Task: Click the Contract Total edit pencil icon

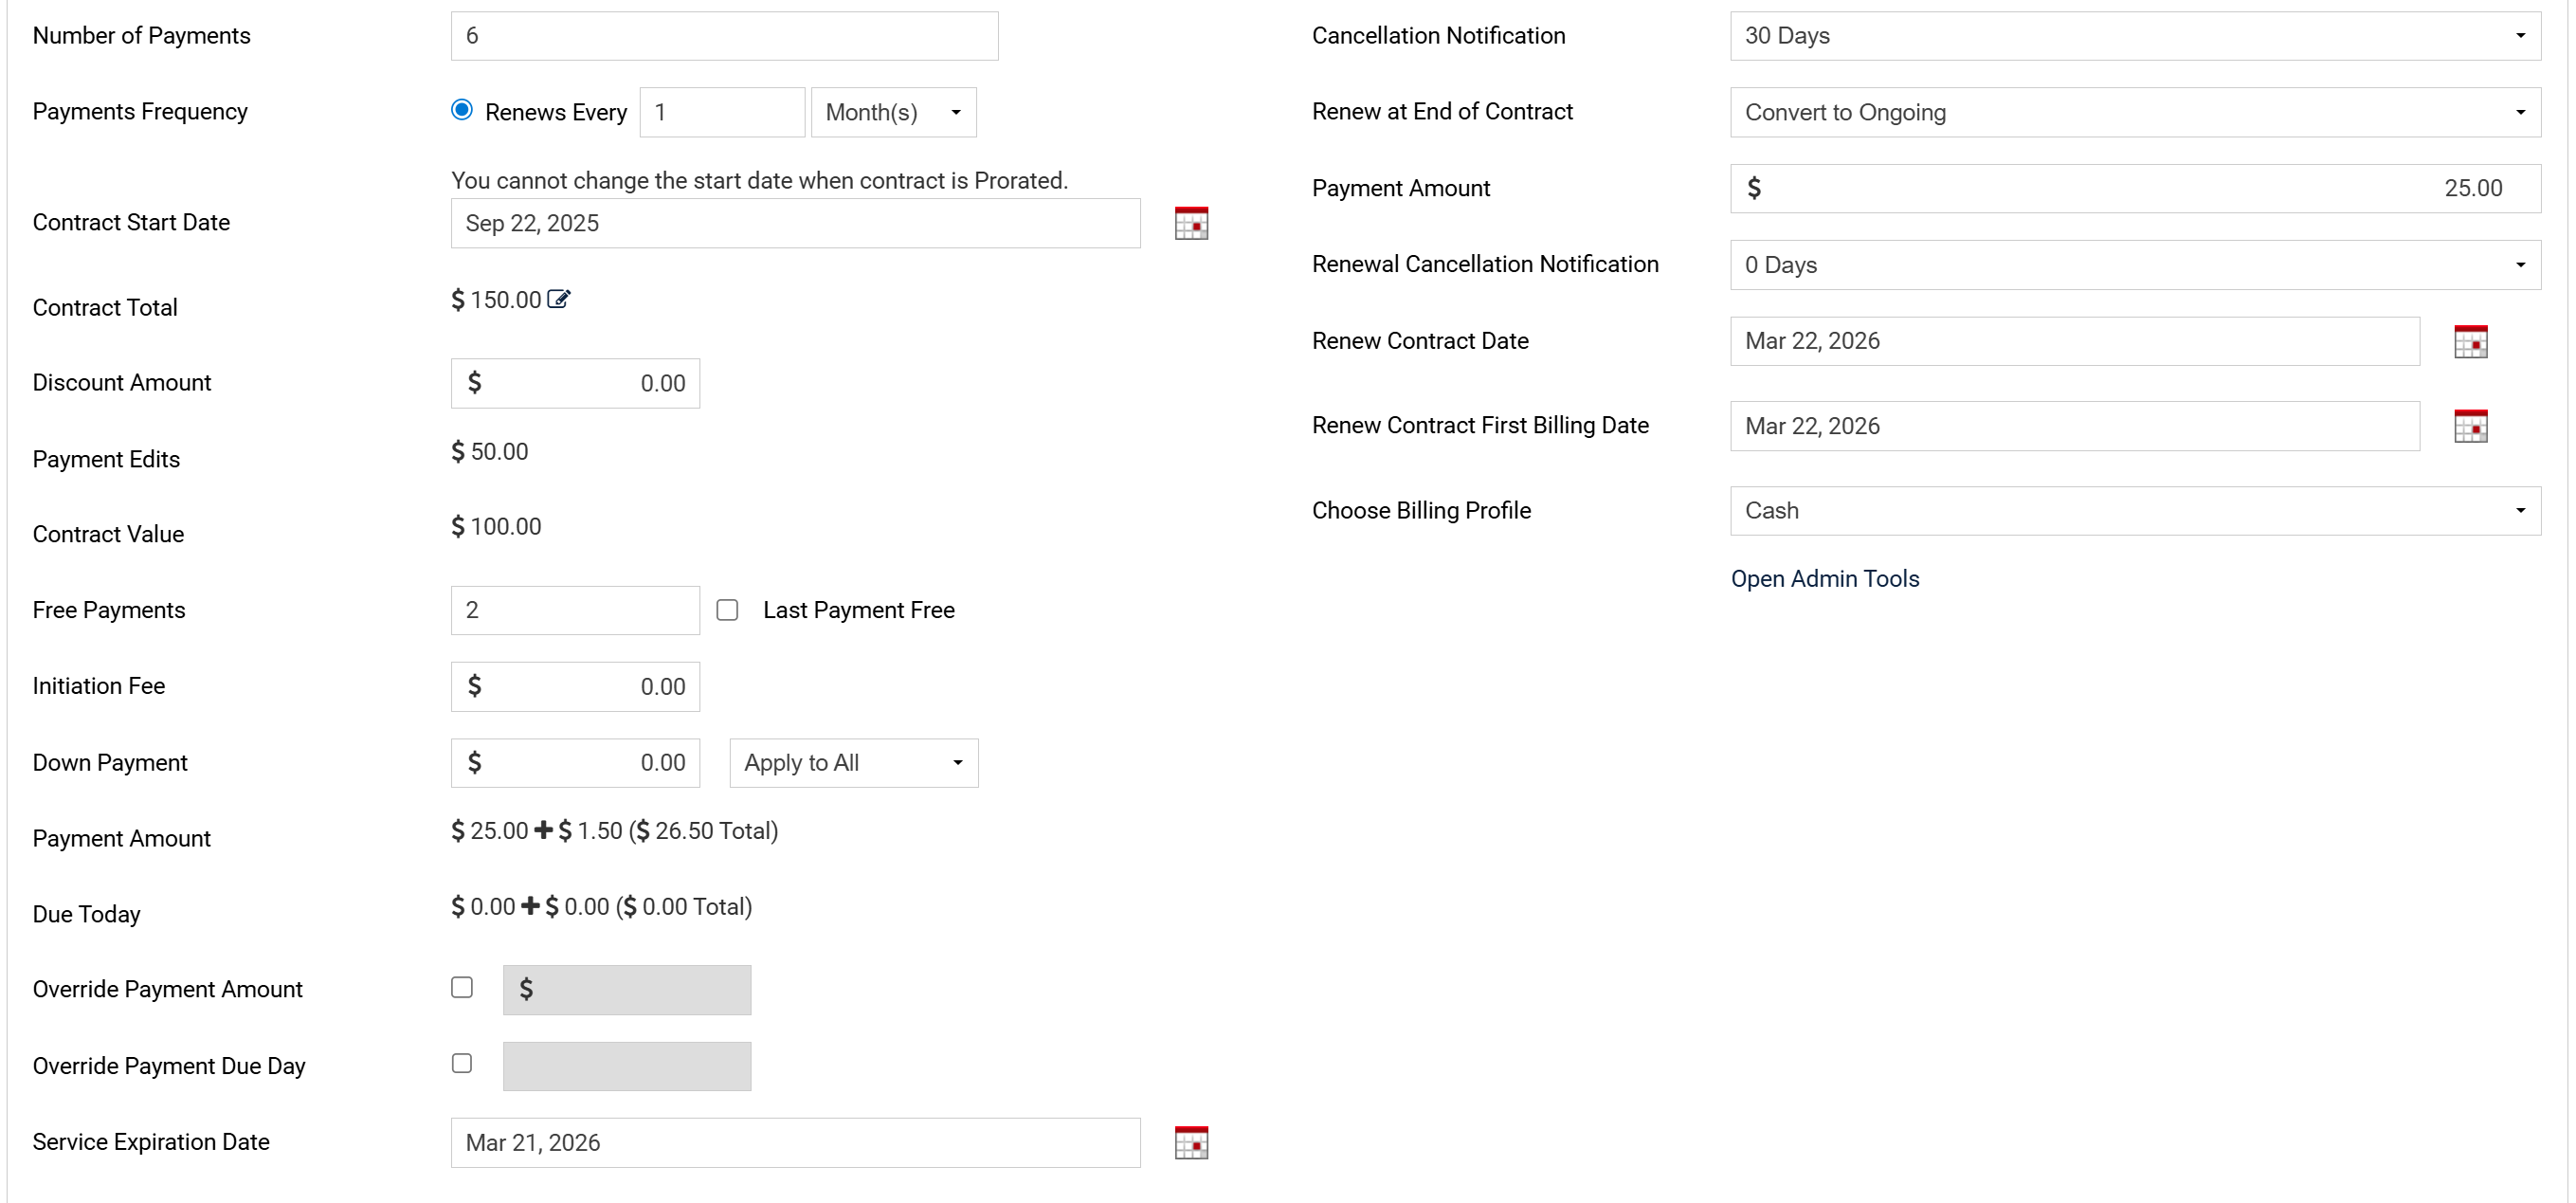Action: tap(559, 299)
